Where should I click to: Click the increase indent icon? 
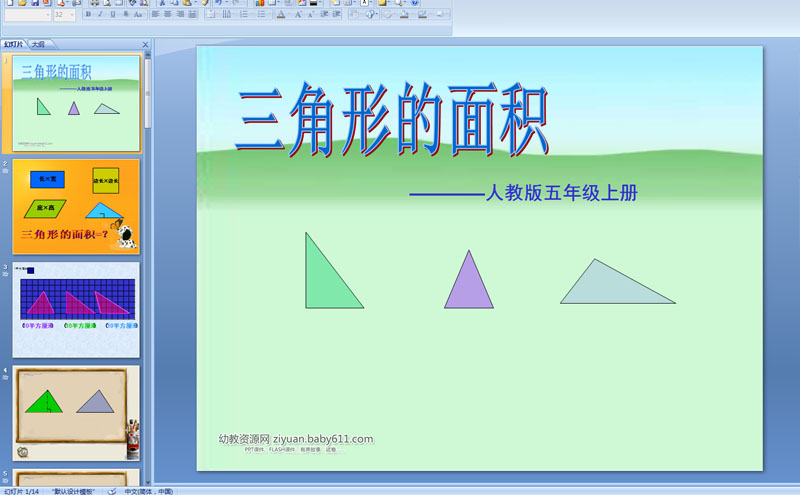[x=336, y=14]
